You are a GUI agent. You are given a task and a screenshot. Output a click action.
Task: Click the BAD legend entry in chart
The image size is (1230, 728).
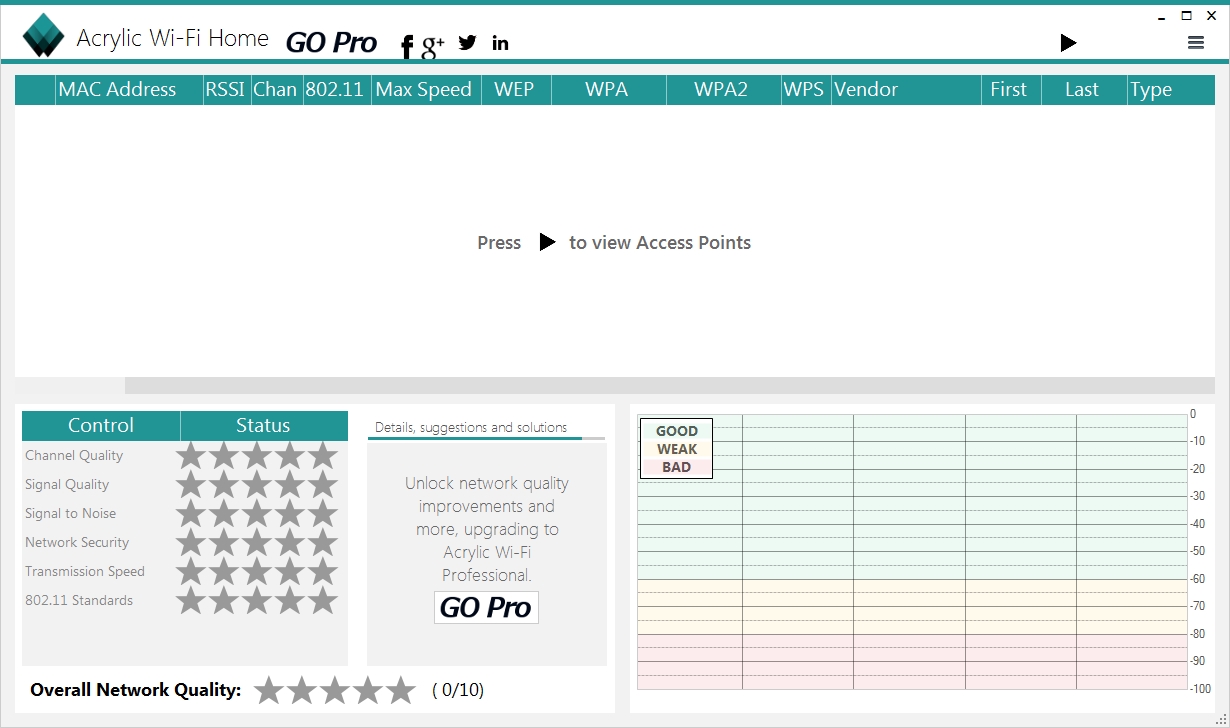tap(676, 467)
